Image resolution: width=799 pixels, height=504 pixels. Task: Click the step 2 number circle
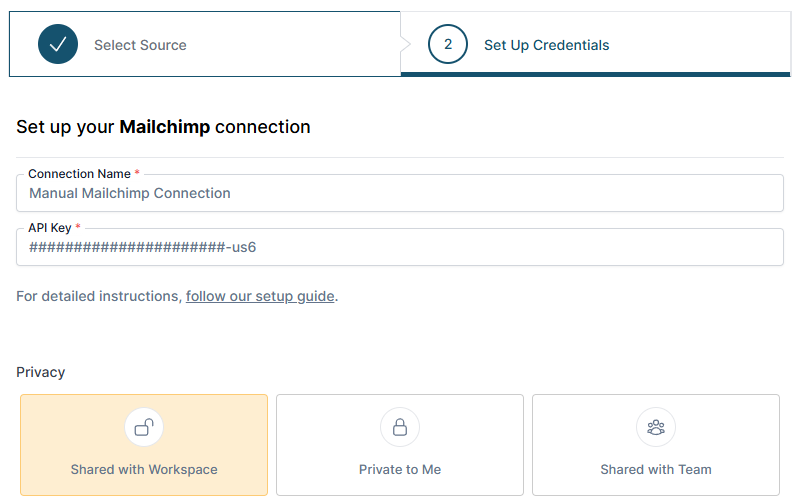pyautogui.click(x=448, y=44)
